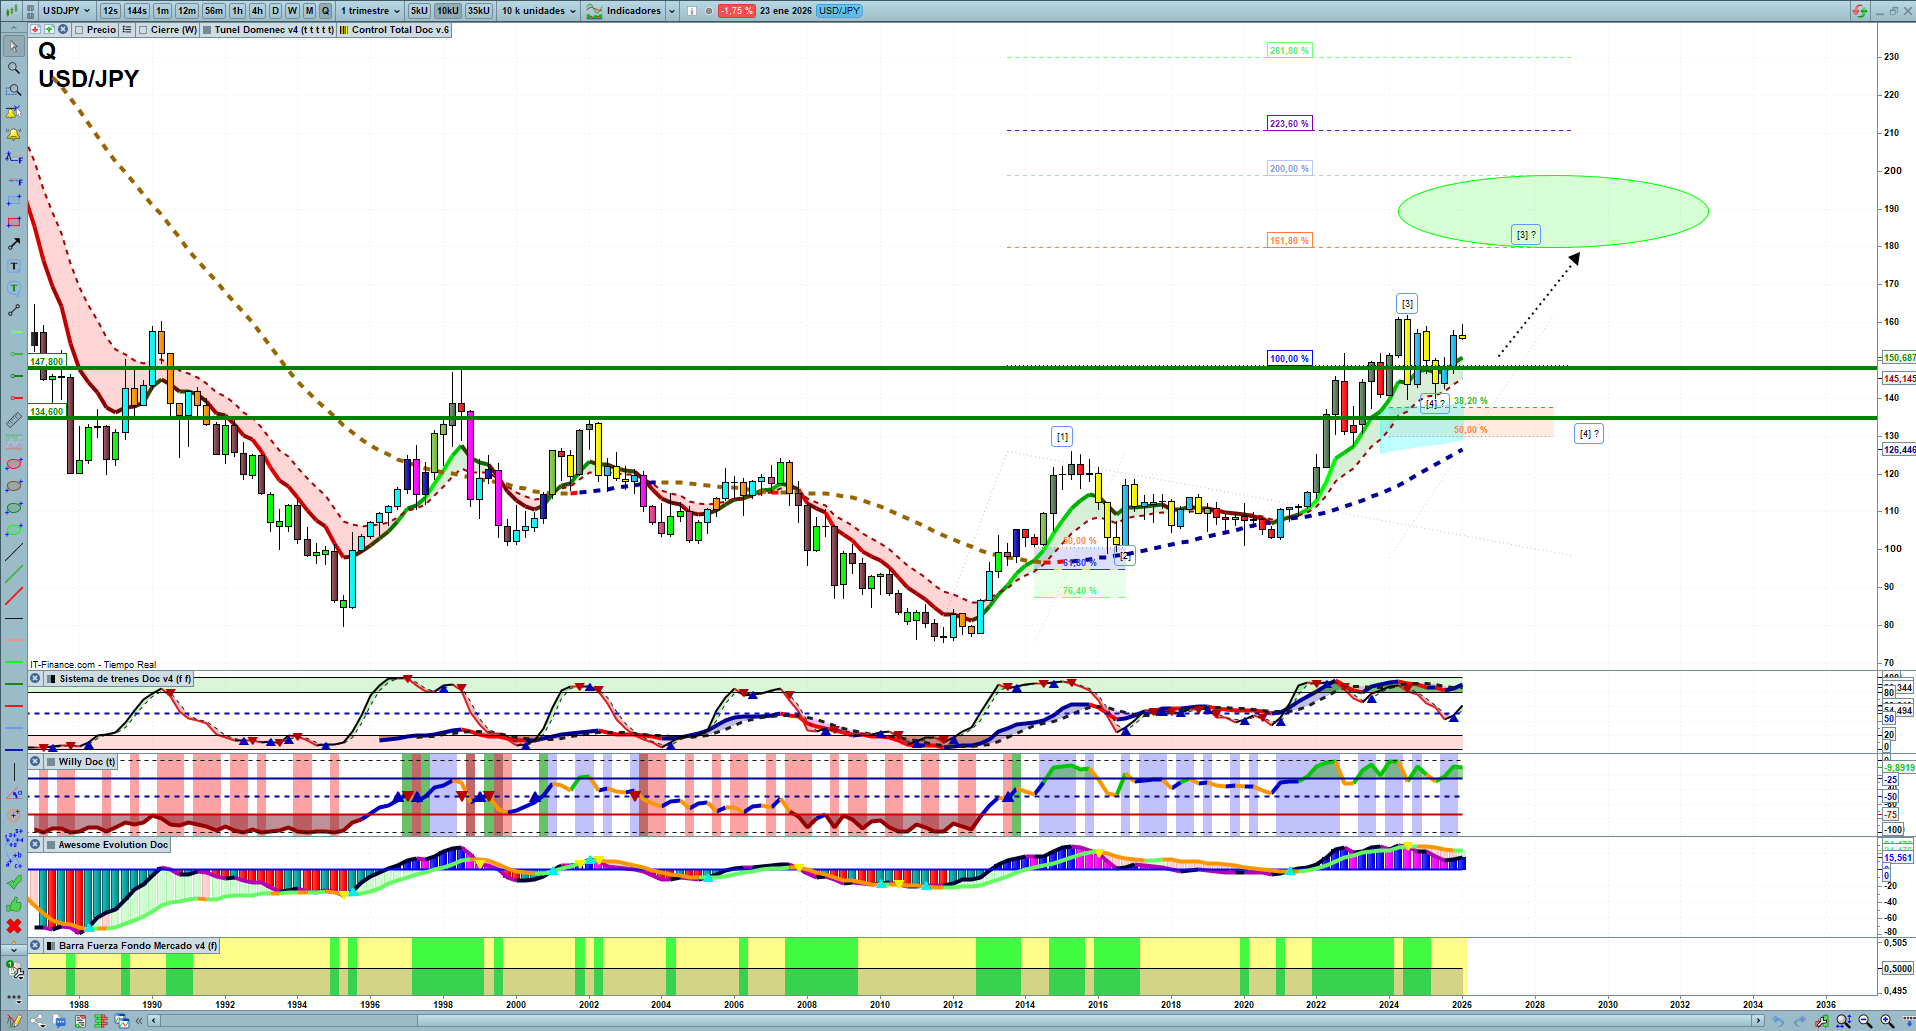Toggle the Cierre (W) checkbox
Image resolution: width=1916 pixels, height=1031 pixels.
pyautogui.click(x=143, y=30)
